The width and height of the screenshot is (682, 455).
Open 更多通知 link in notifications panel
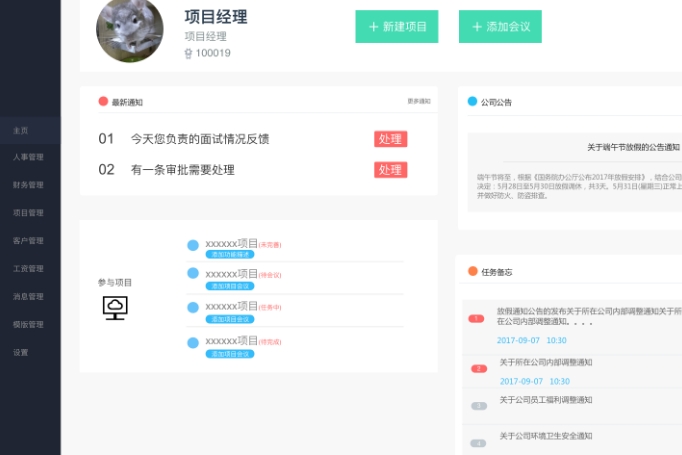[419, 101]
